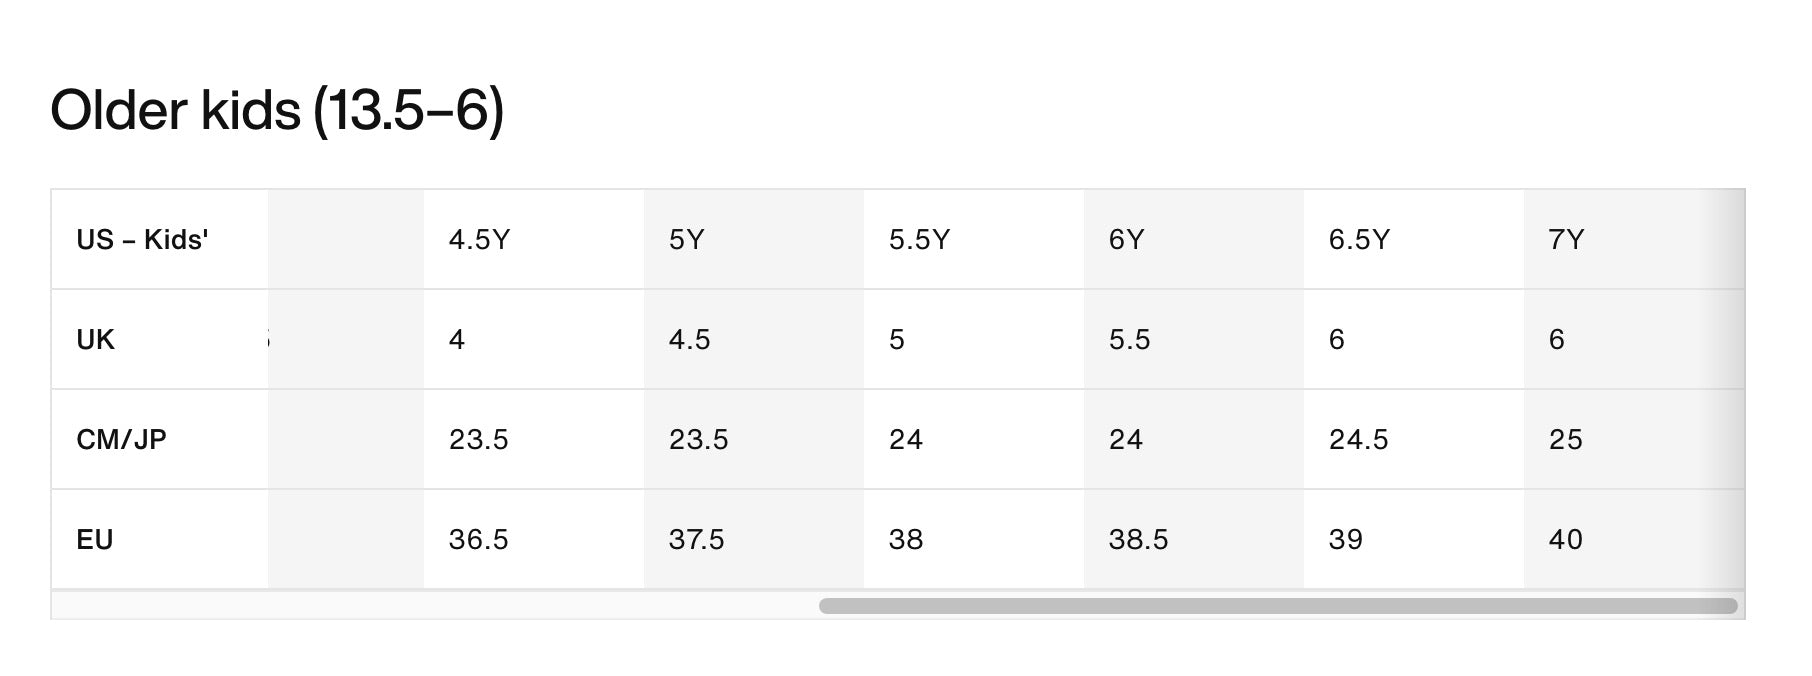Select the UK row header
The height and width of the screenshot is (676, 1812).
(96, 340)
